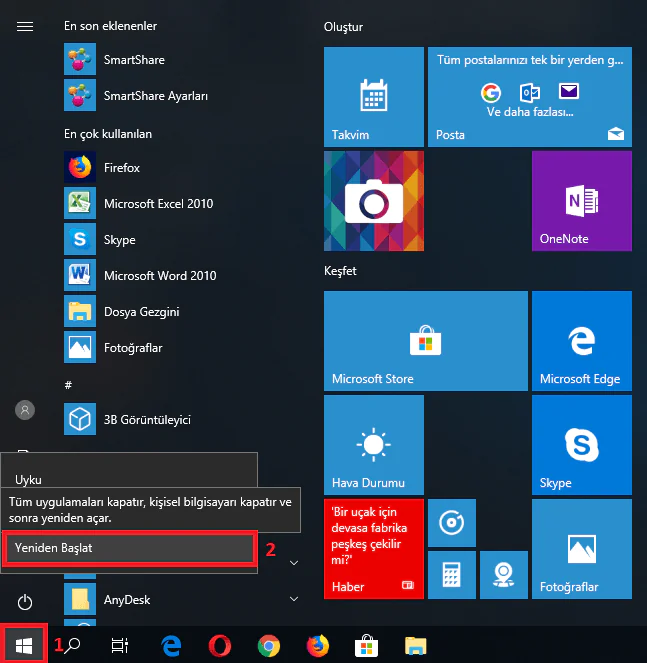
Task: Open SmartShare Ayarları from recently added
Action: (x=155, y=96)
